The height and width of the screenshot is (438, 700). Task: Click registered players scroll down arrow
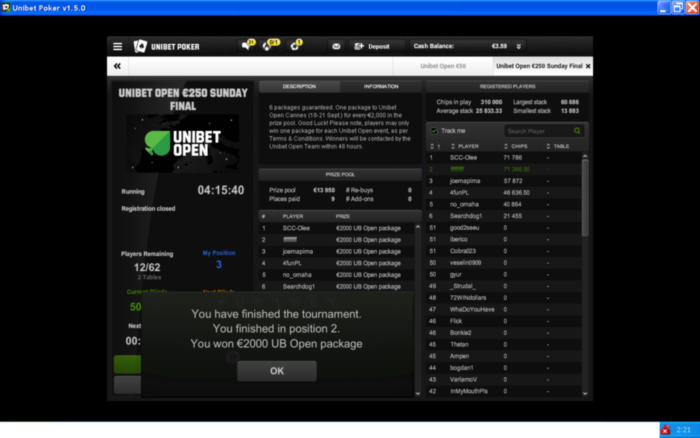pyautogui.click(x=585, y=393)
